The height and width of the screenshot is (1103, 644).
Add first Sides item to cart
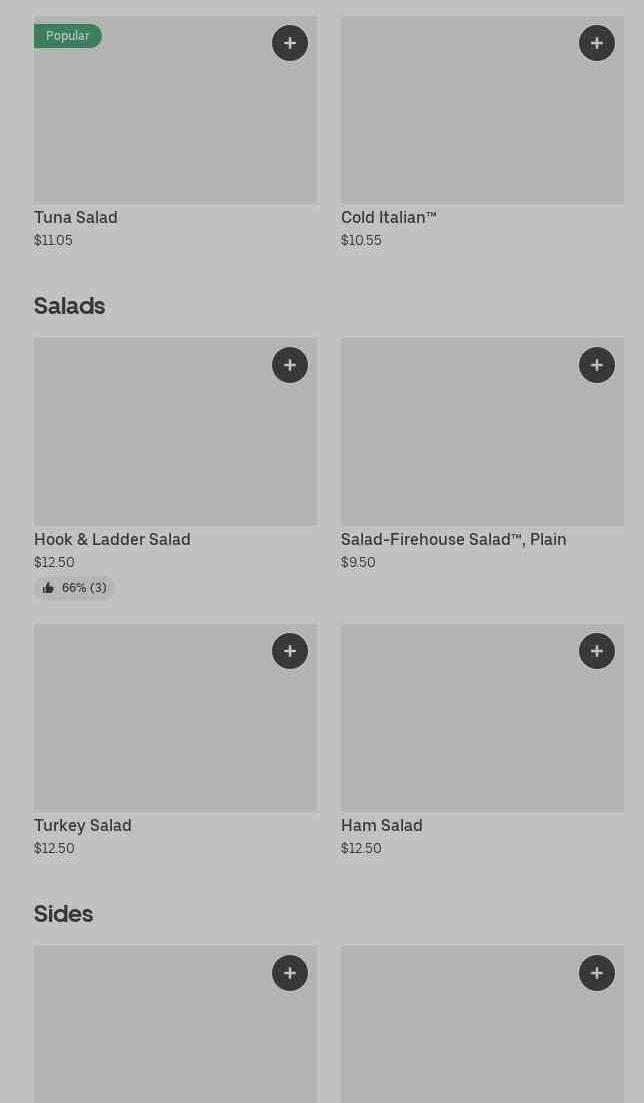(x=290, y=973)
